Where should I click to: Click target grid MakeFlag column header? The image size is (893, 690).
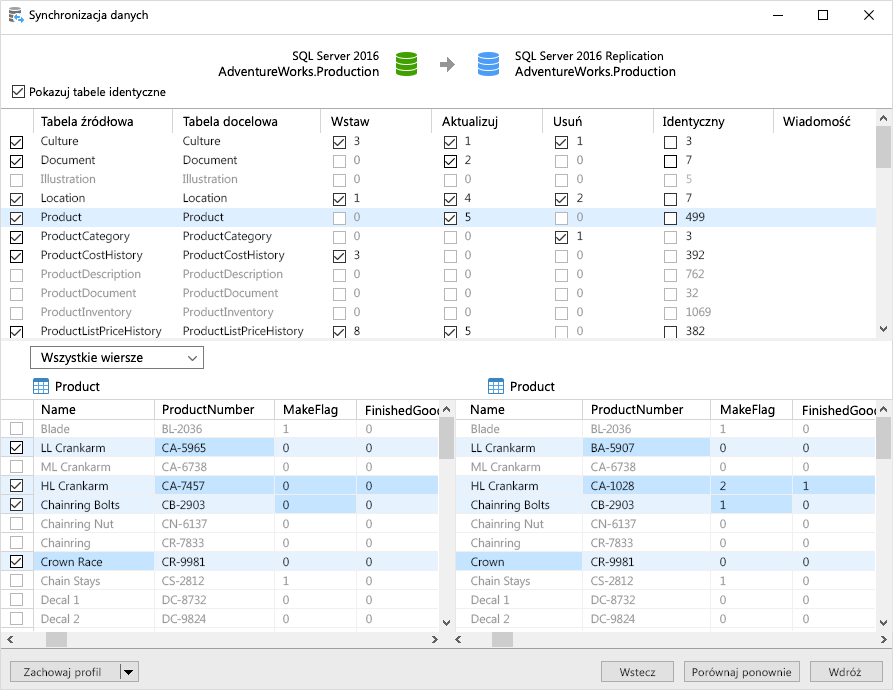(751, 410)
